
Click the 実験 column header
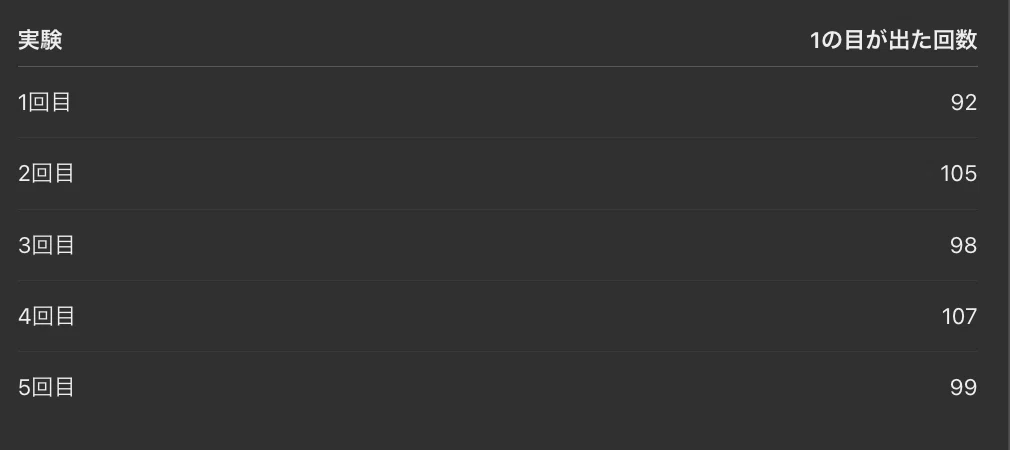click(x=40, y=41)
